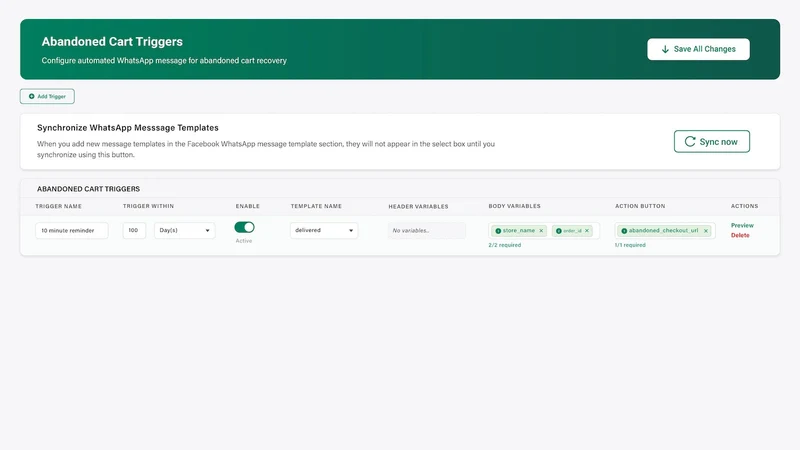Toggle the Active enable switch off

coord(244,227)
